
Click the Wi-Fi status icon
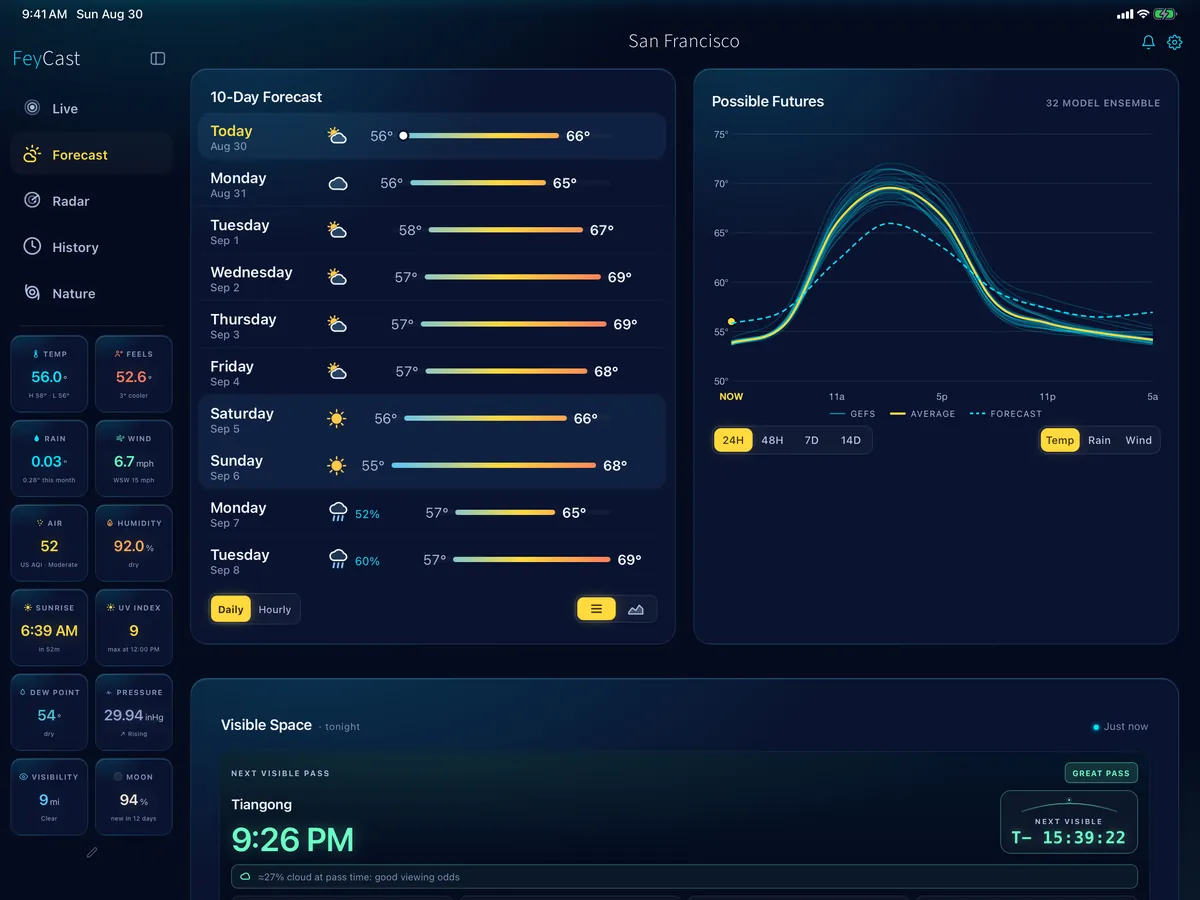[1142, 14]
